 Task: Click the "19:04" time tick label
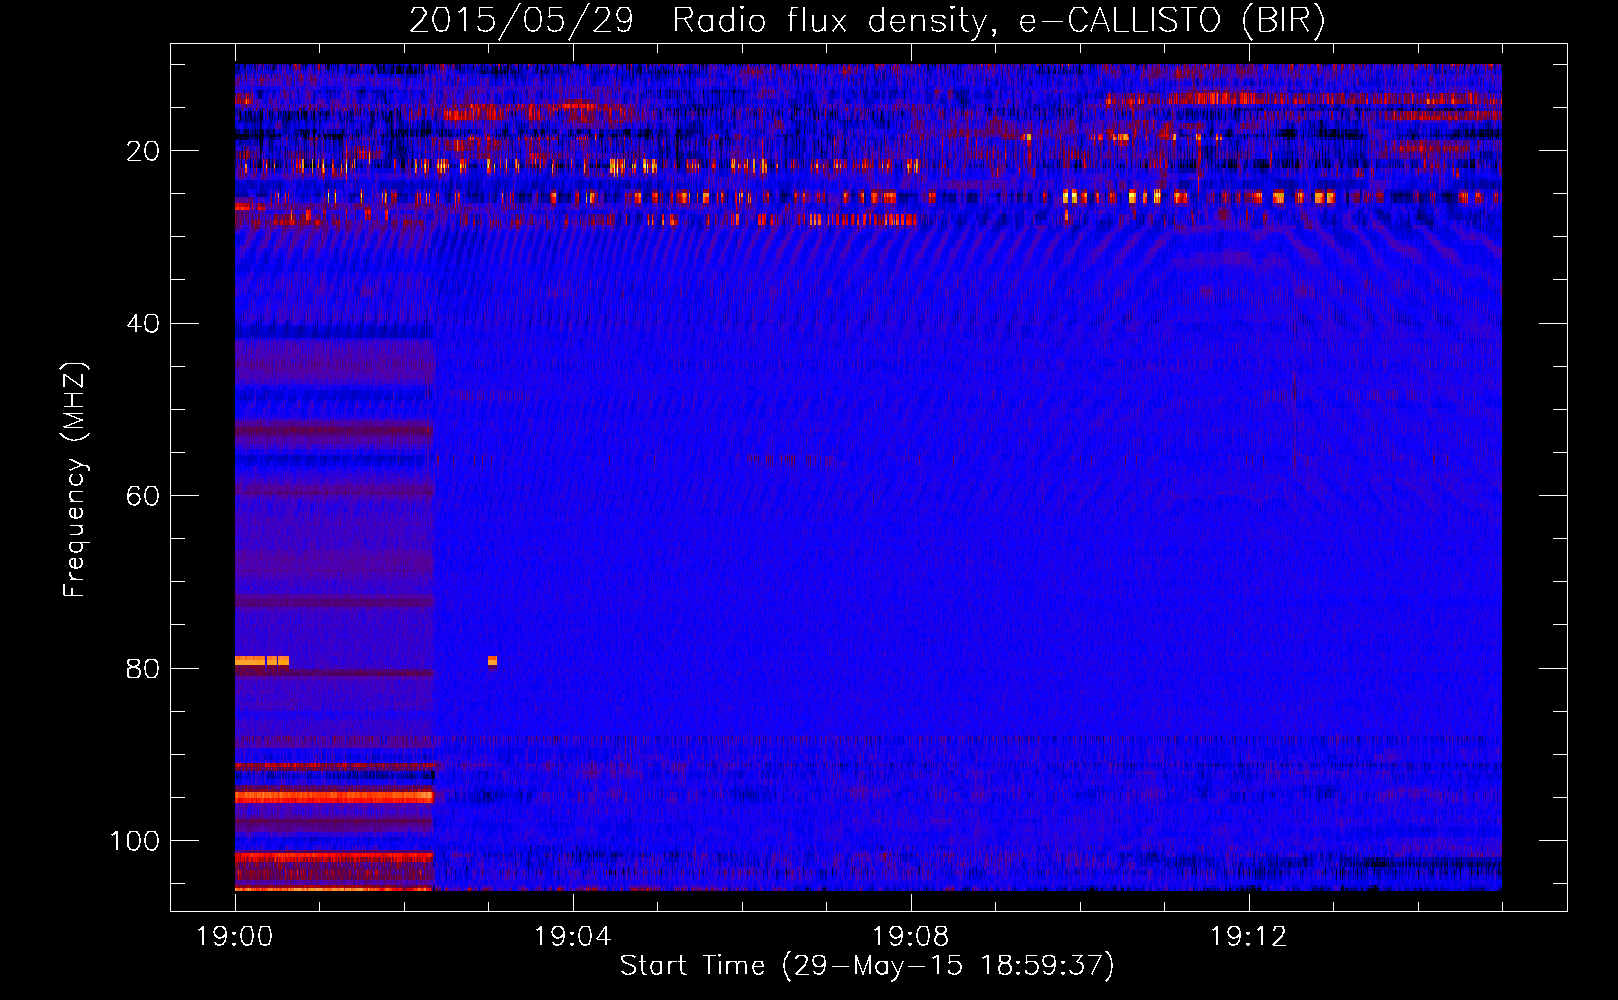(572, 937)
